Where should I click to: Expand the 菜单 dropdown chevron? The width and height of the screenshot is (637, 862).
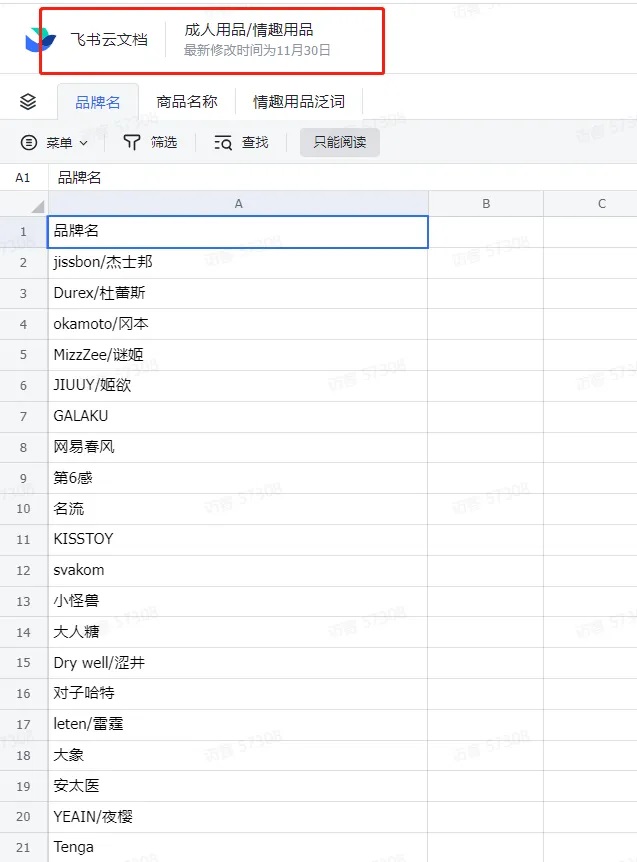[x=84, y=143]
